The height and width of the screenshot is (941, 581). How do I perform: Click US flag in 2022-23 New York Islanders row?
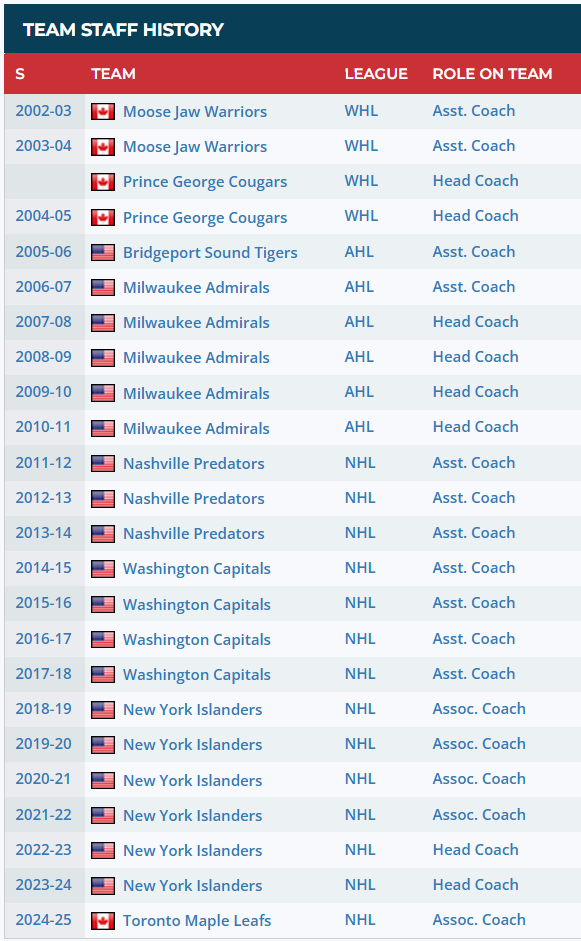[x=103, y=850]
